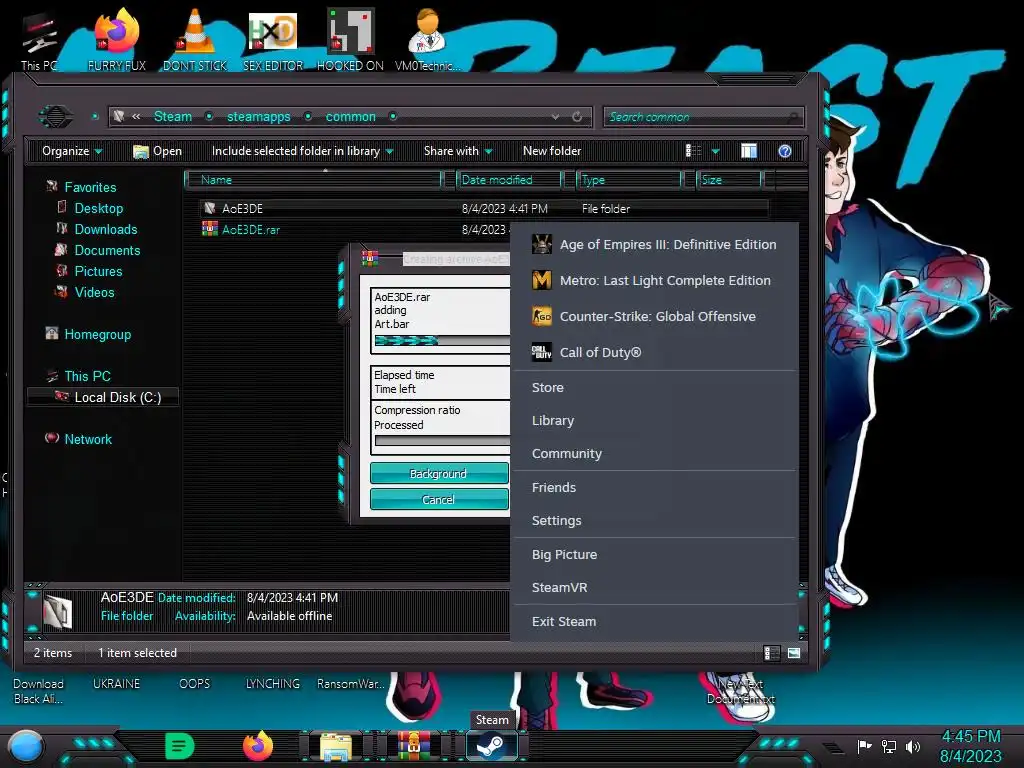The image size is (1024, 768).
Task: Go to the steamapps breadcrumb folder
Action: coord(259,116)
